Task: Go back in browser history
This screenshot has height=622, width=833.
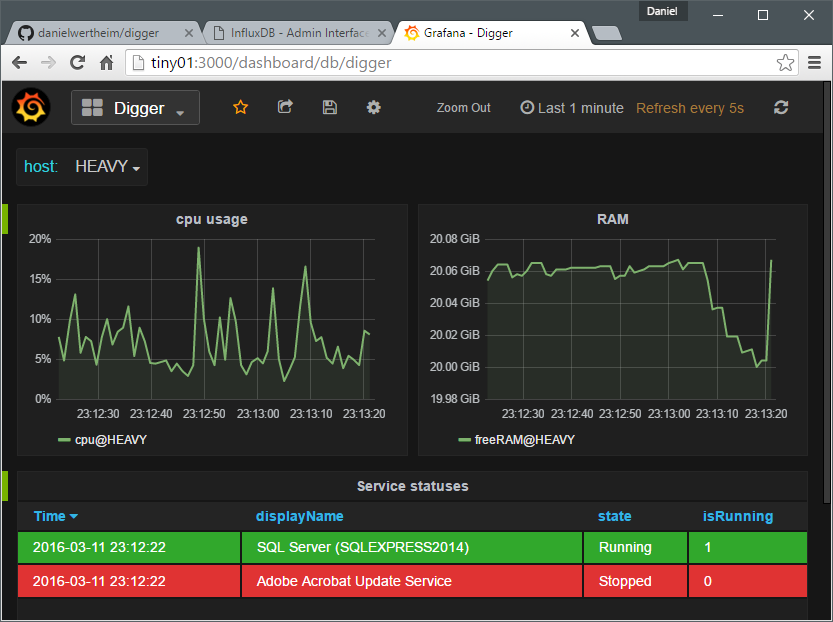Action: (x=20, y=63)
